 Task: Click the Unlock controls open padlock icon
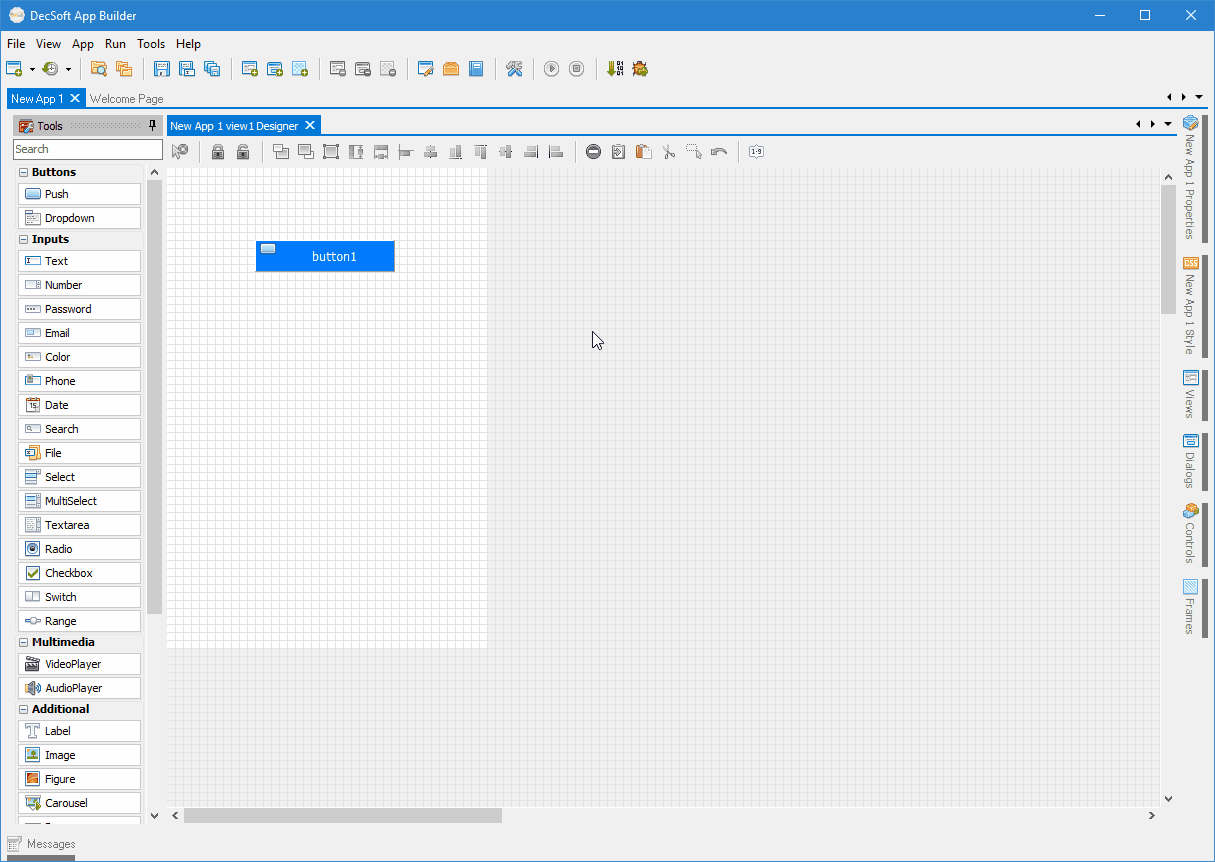click(243, 152)
